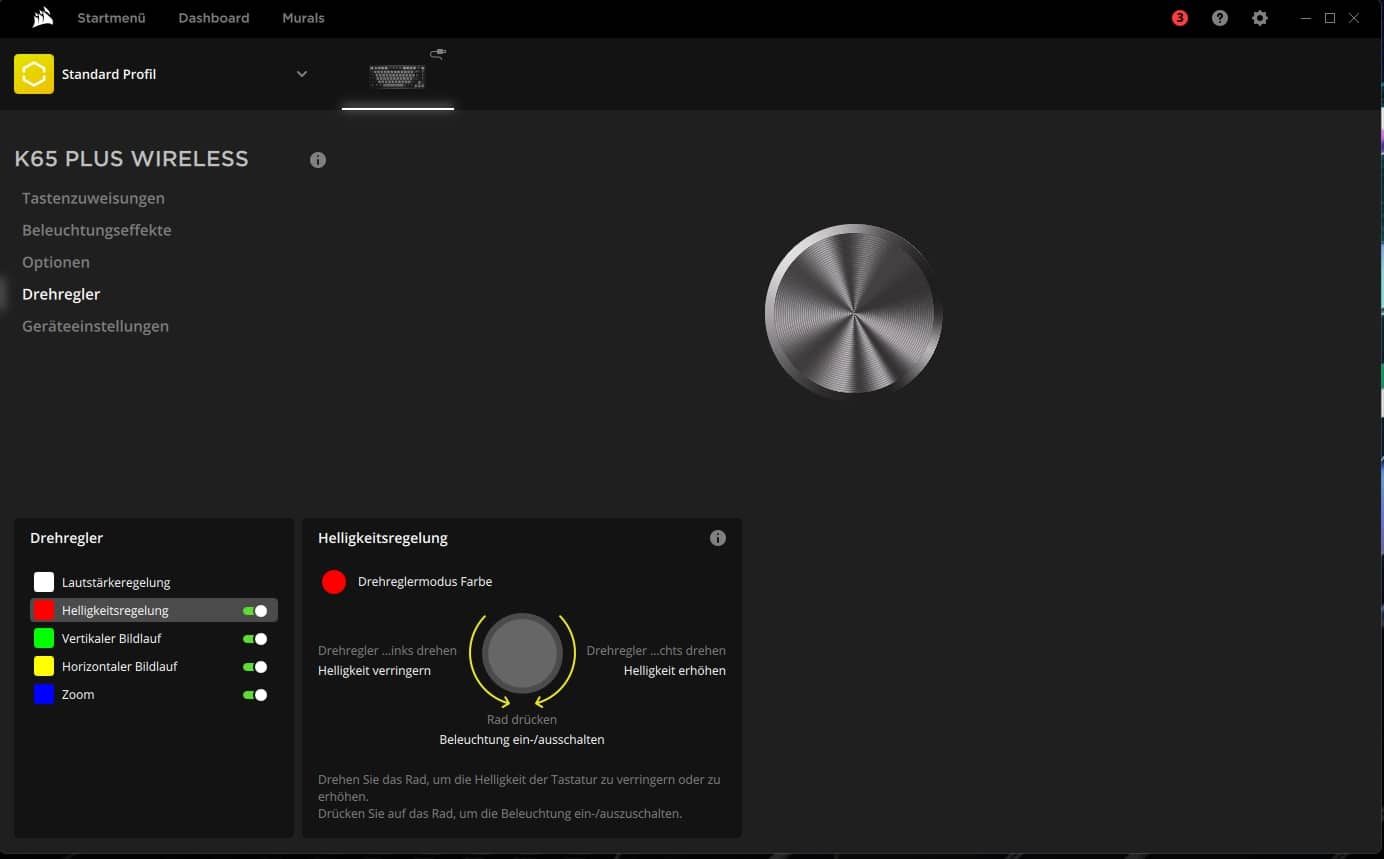This screenshot has height=859, width=1384.
Task: Go to Beleuchtungseffekte section
Action: (x=97, y=230)
